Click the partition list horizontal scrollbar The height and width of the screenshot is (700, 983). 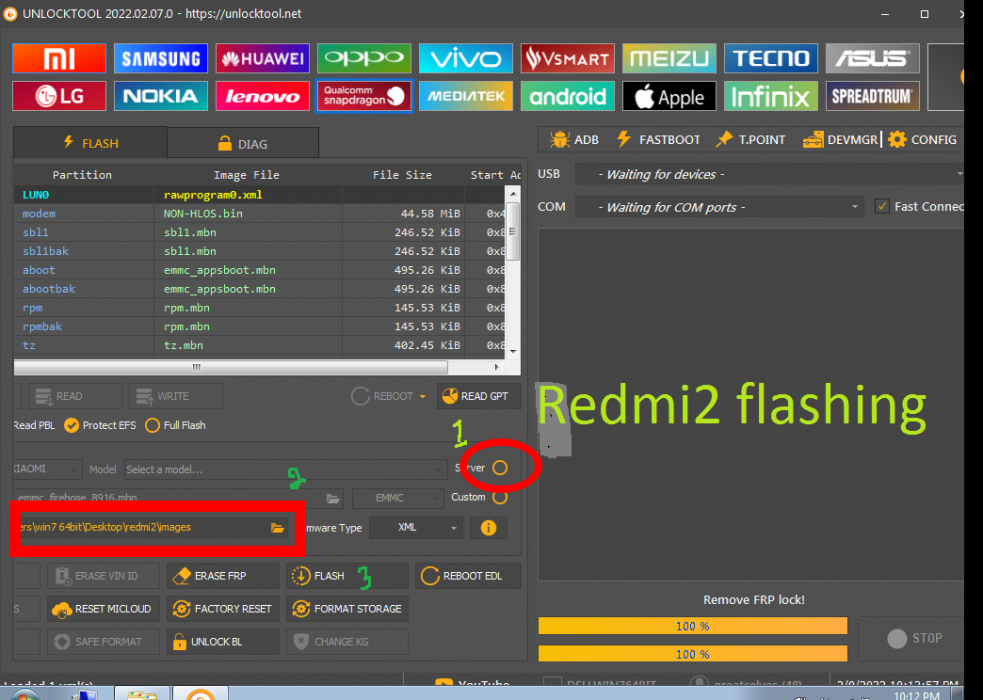click(231, 367)
